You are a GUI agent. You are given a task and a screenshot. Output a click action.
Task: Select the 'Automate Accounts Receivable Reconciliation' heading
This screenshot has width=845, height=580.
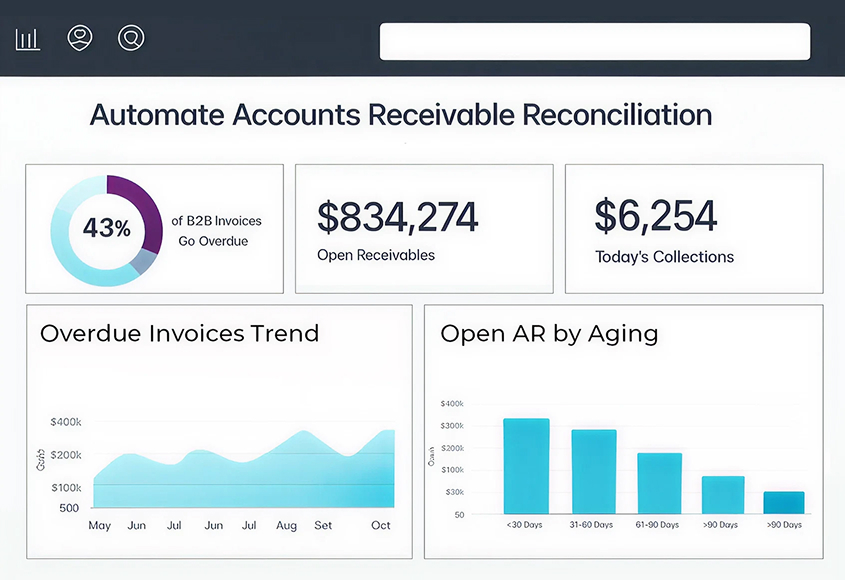(x=401, y=115)
